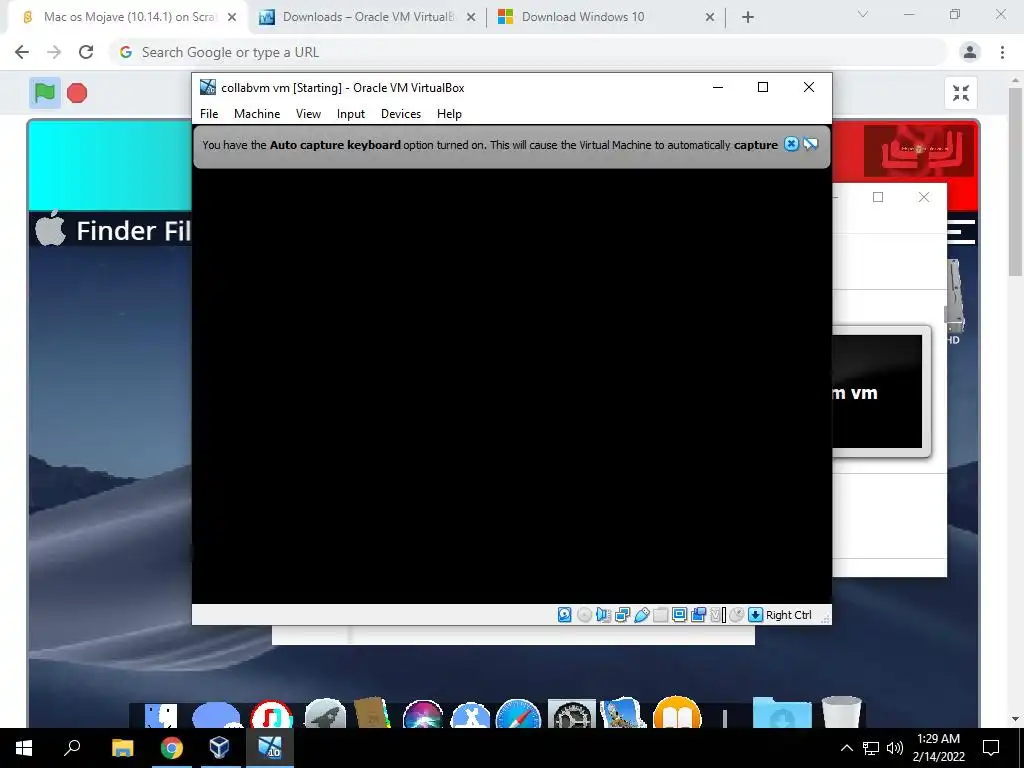This screenshot has height=768, width=1024.
Task: Click the red logo thumbnail at top right of stage
Action: [x=919, y=151]
